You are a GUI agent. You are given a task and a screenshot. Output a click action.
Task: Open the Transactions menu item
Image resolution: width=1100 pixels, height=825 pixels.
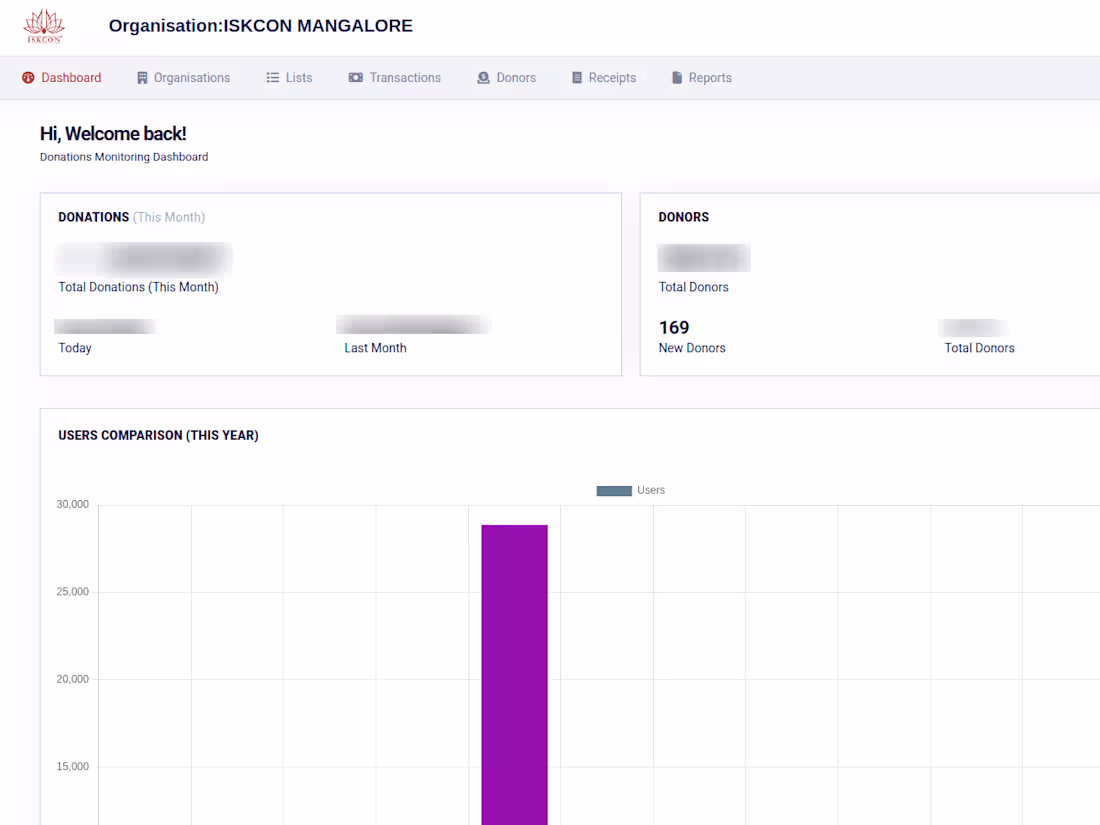[395, 78]
